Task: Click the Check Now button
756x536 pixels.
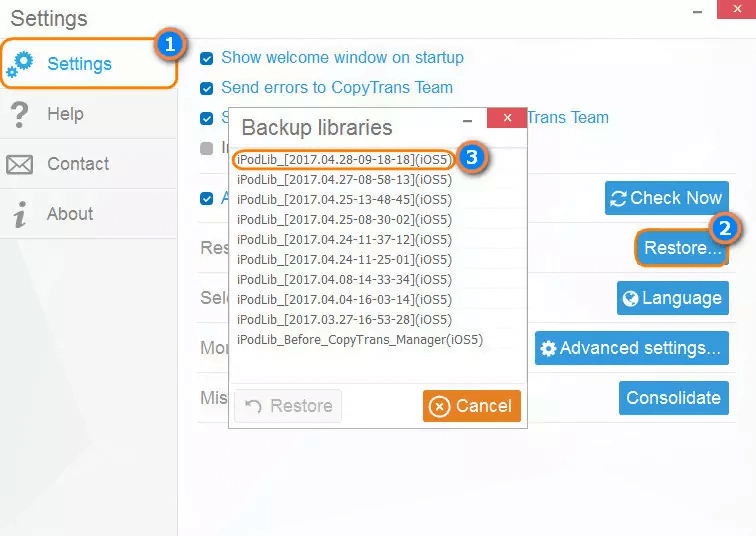Action: (x=667, y=198)
